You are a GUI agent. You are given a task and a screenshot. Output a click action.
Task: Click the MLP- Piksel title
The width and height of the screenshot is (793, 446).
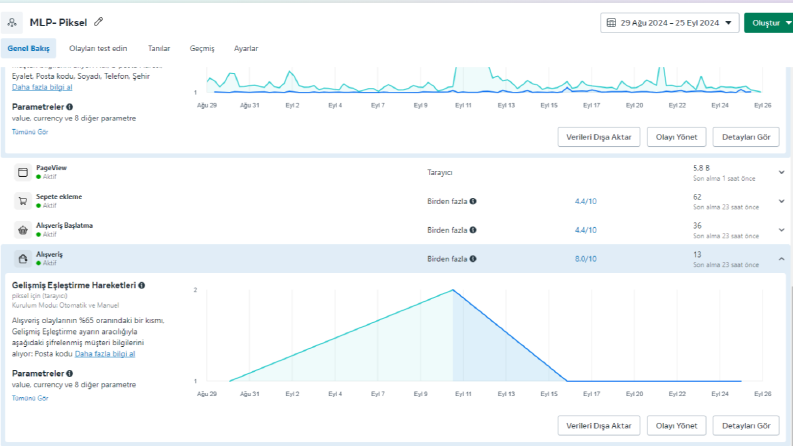(58, 22)
